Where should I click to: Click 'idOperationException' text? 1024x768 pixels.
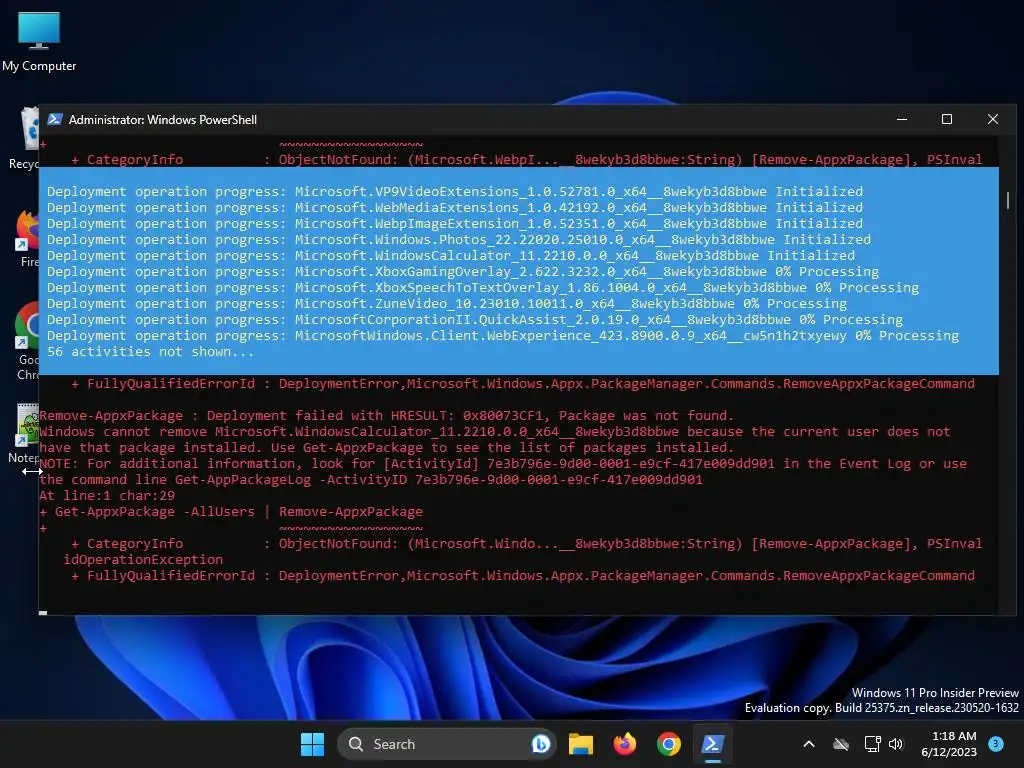(143, 559)
